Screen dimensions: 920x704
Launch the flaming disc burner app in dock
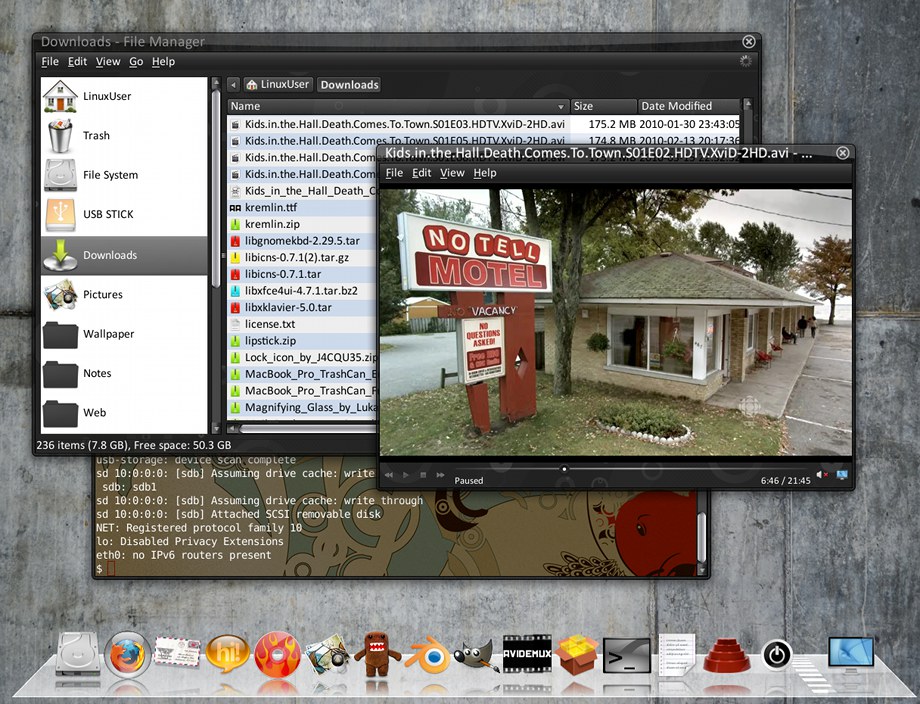pyautogui.click(x=277, y=654)
